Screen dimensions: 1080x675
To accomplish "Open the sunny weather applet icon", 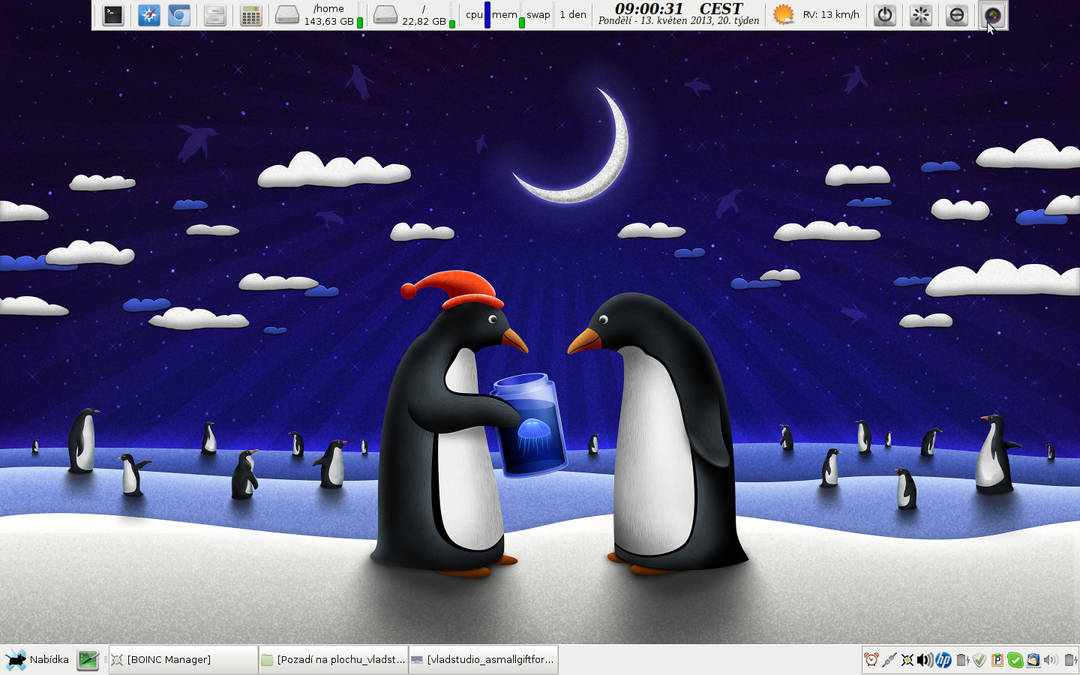I will coord(783,15).
